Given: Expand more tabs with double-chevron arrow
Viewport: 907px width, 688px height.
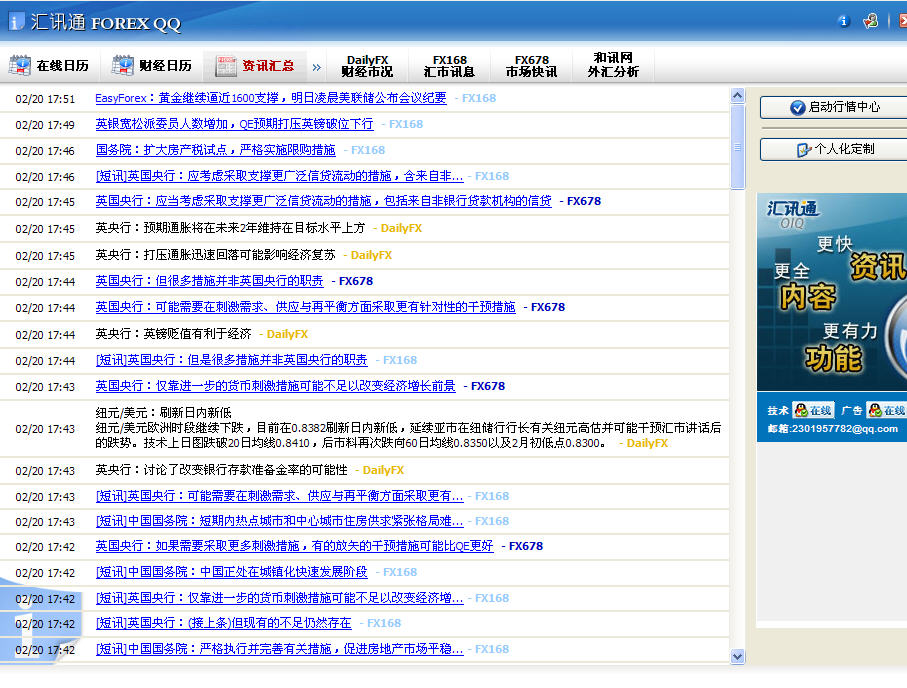Looking at the screenshot, I should [317, 67].
